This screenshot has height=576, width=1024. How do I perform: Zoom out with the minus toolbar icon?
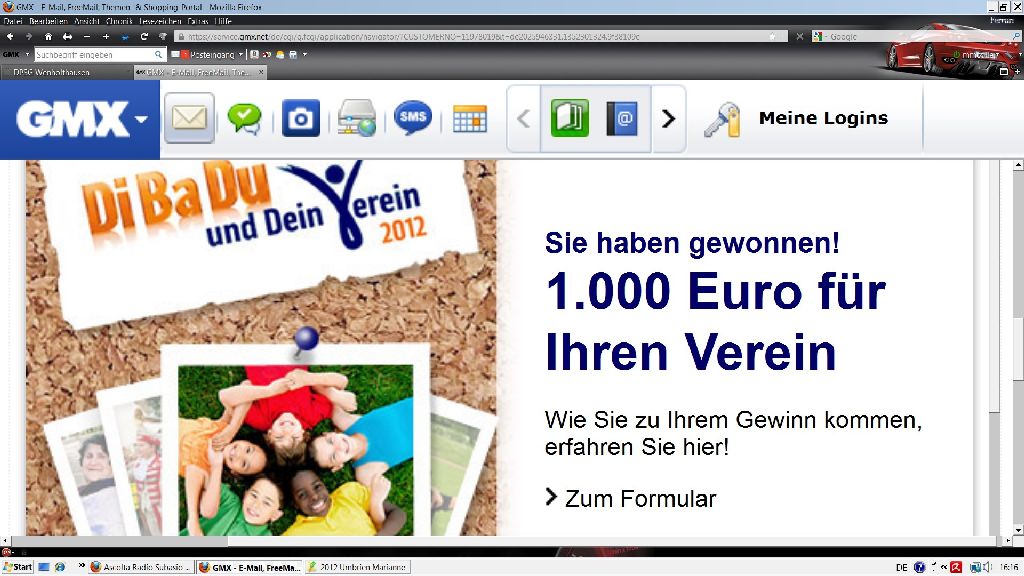coord(87,37)
